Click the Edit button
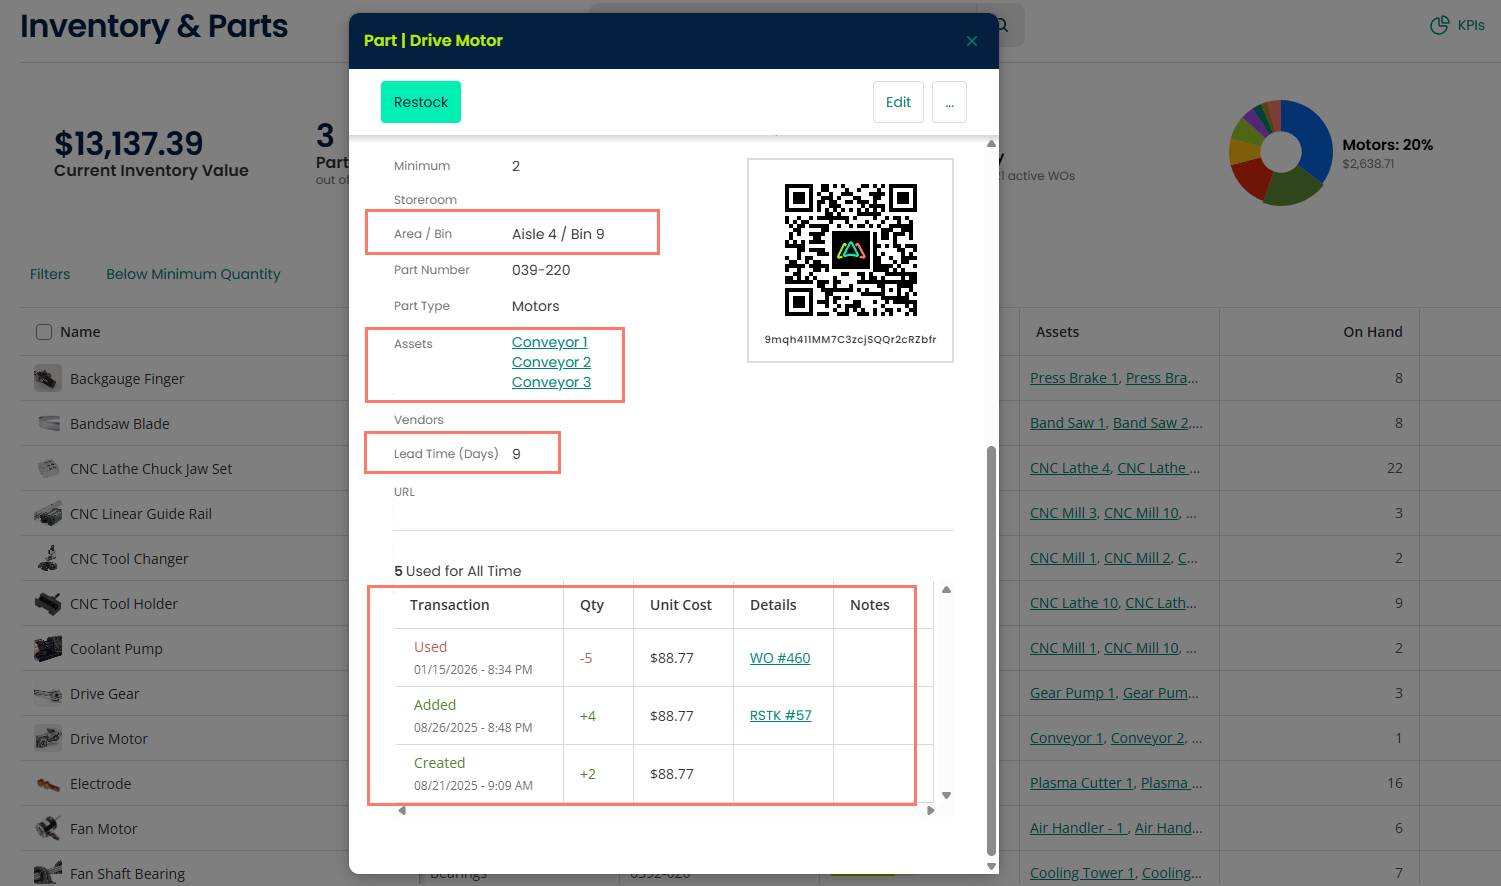Image resolution: width=1501 pixels, height=886 pixels. point(898,102)
